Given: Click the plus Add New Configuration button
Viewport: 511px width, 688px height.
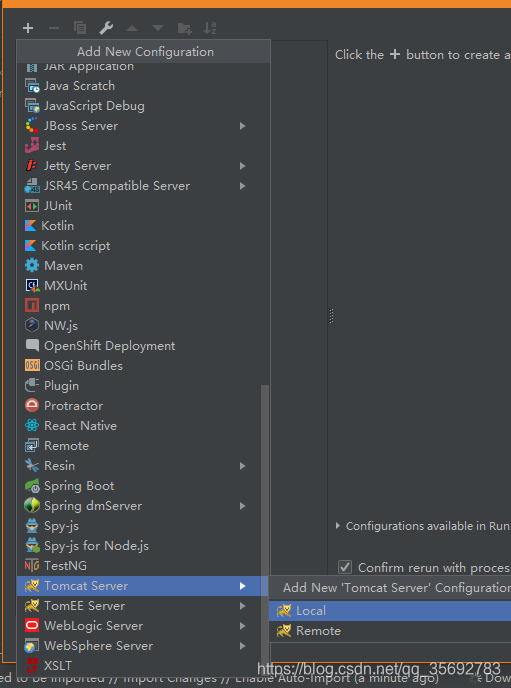Looking at the screenshot, I should click(28, 28).
